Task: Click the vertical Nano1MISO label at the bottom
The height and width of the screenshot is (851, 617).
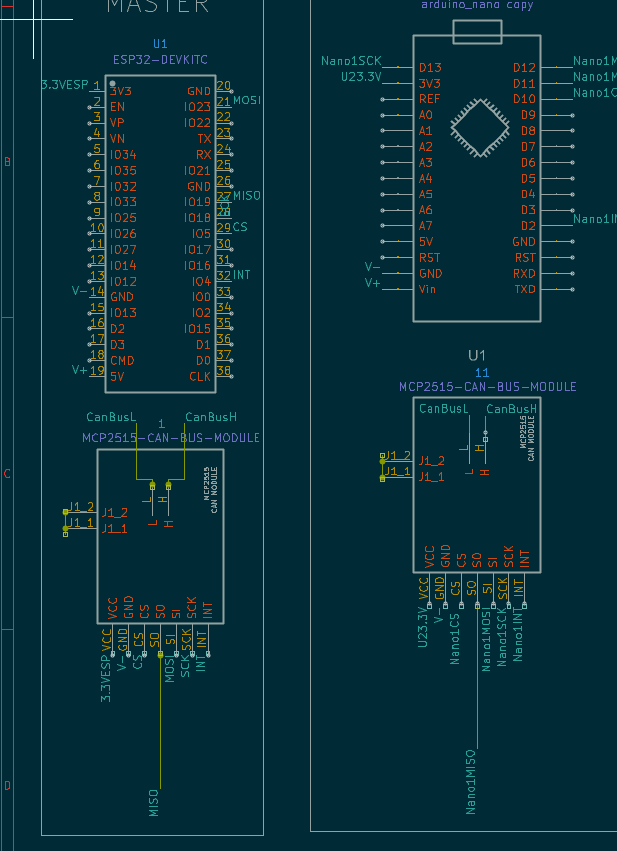Action: [x=471, y=782]
